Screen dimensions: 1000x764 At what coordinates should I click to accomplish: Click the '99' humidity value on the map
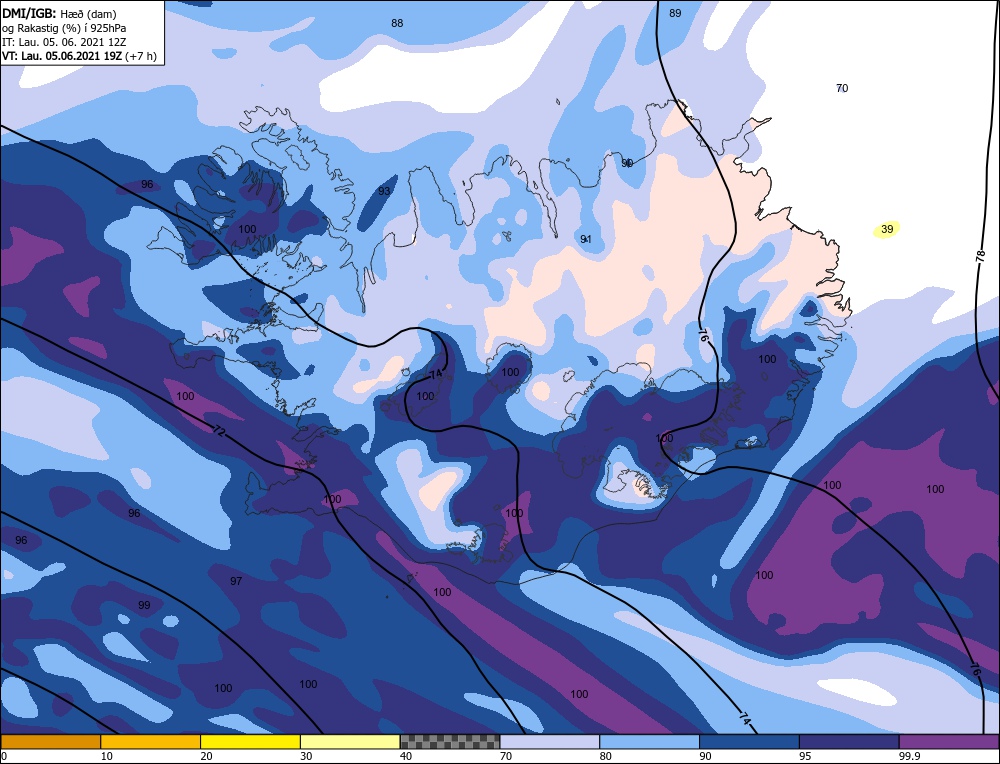pyautogui.click(x=144, y=605)
